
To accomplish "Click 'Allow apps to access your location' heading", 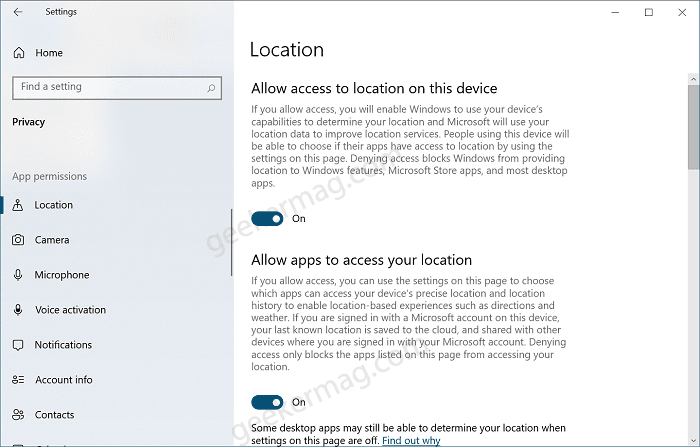I will (362, 260).
